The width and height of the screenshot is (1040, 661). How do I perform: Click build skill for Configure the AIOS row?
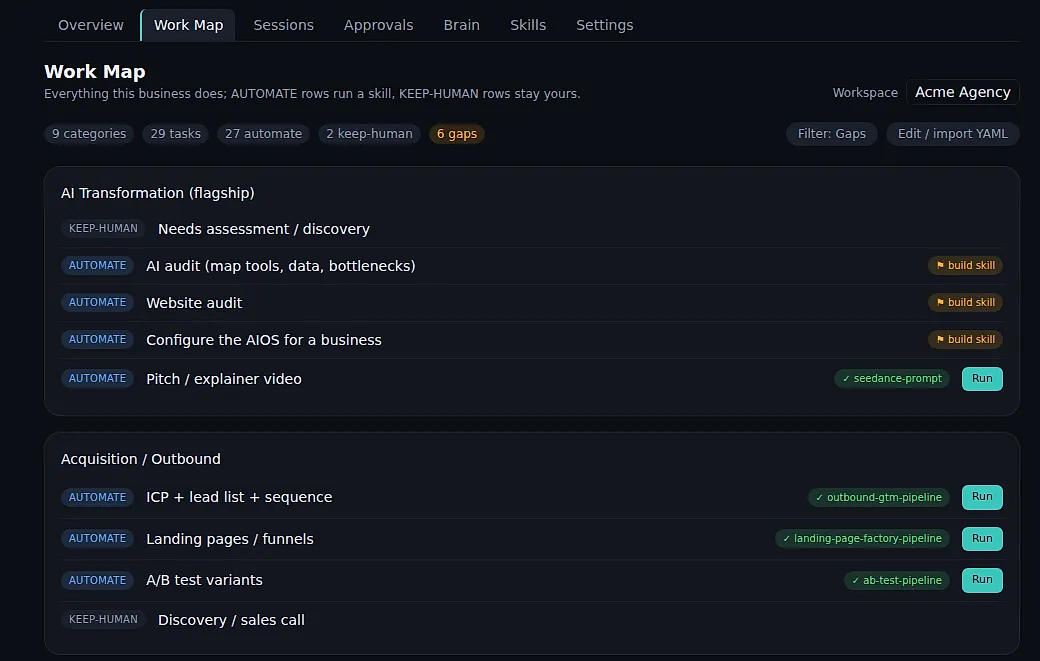[x=965, y=339]
